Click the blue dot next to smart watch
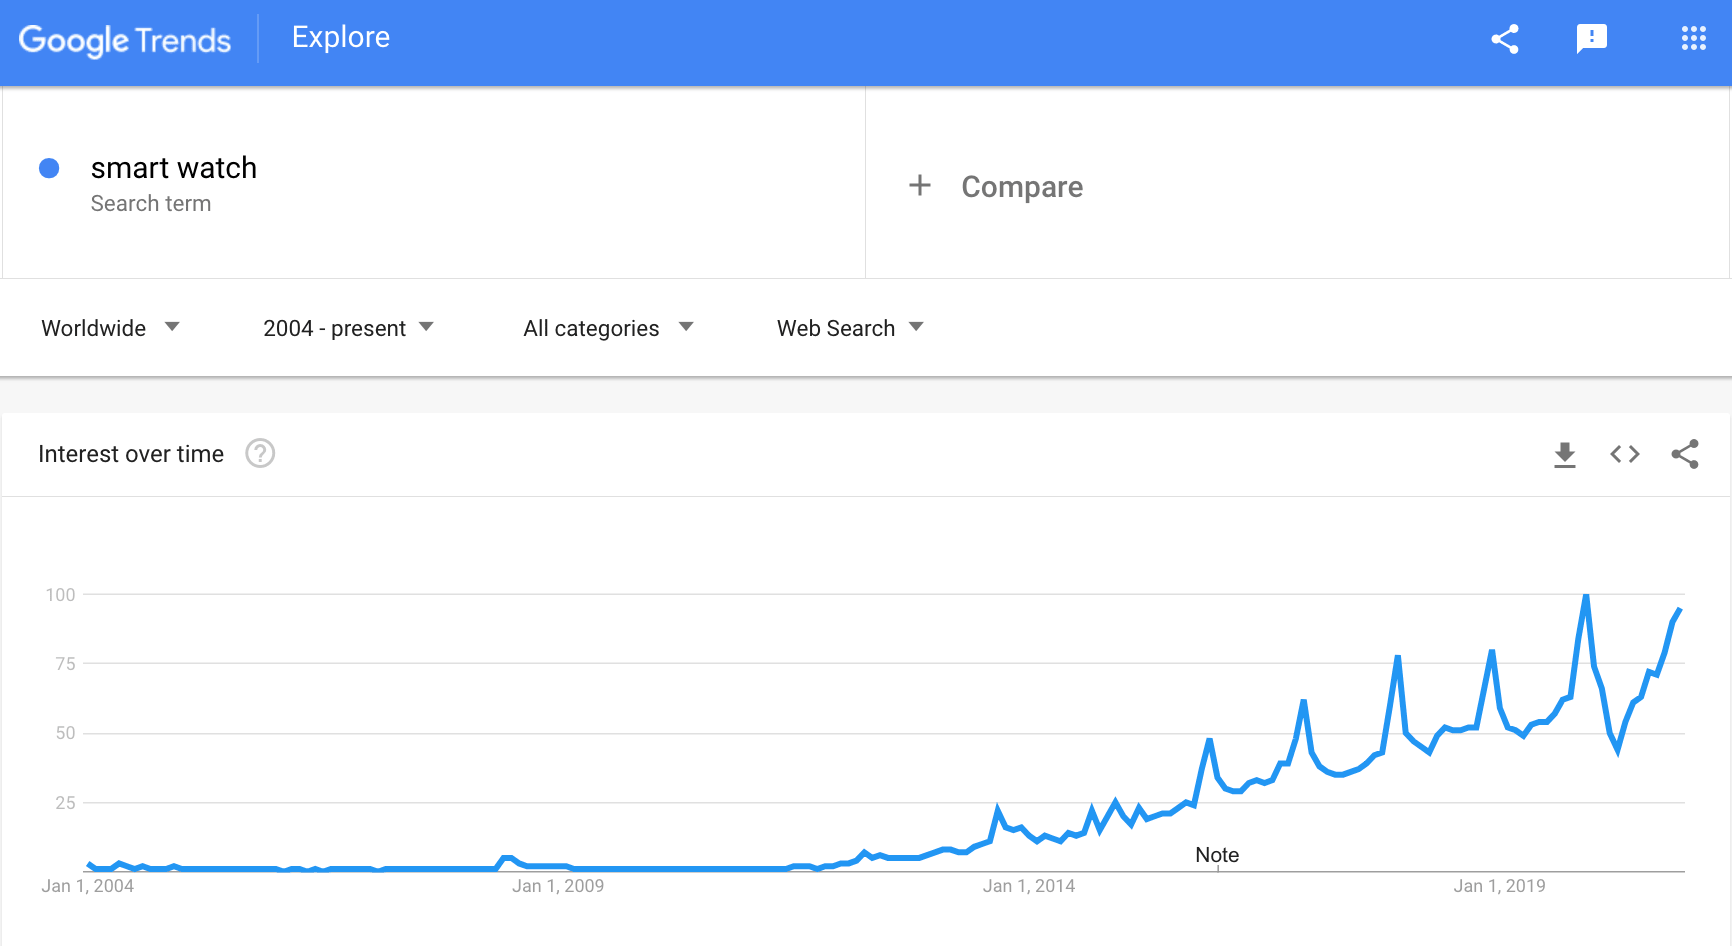The image size is (1732, 946). (49, 168)
